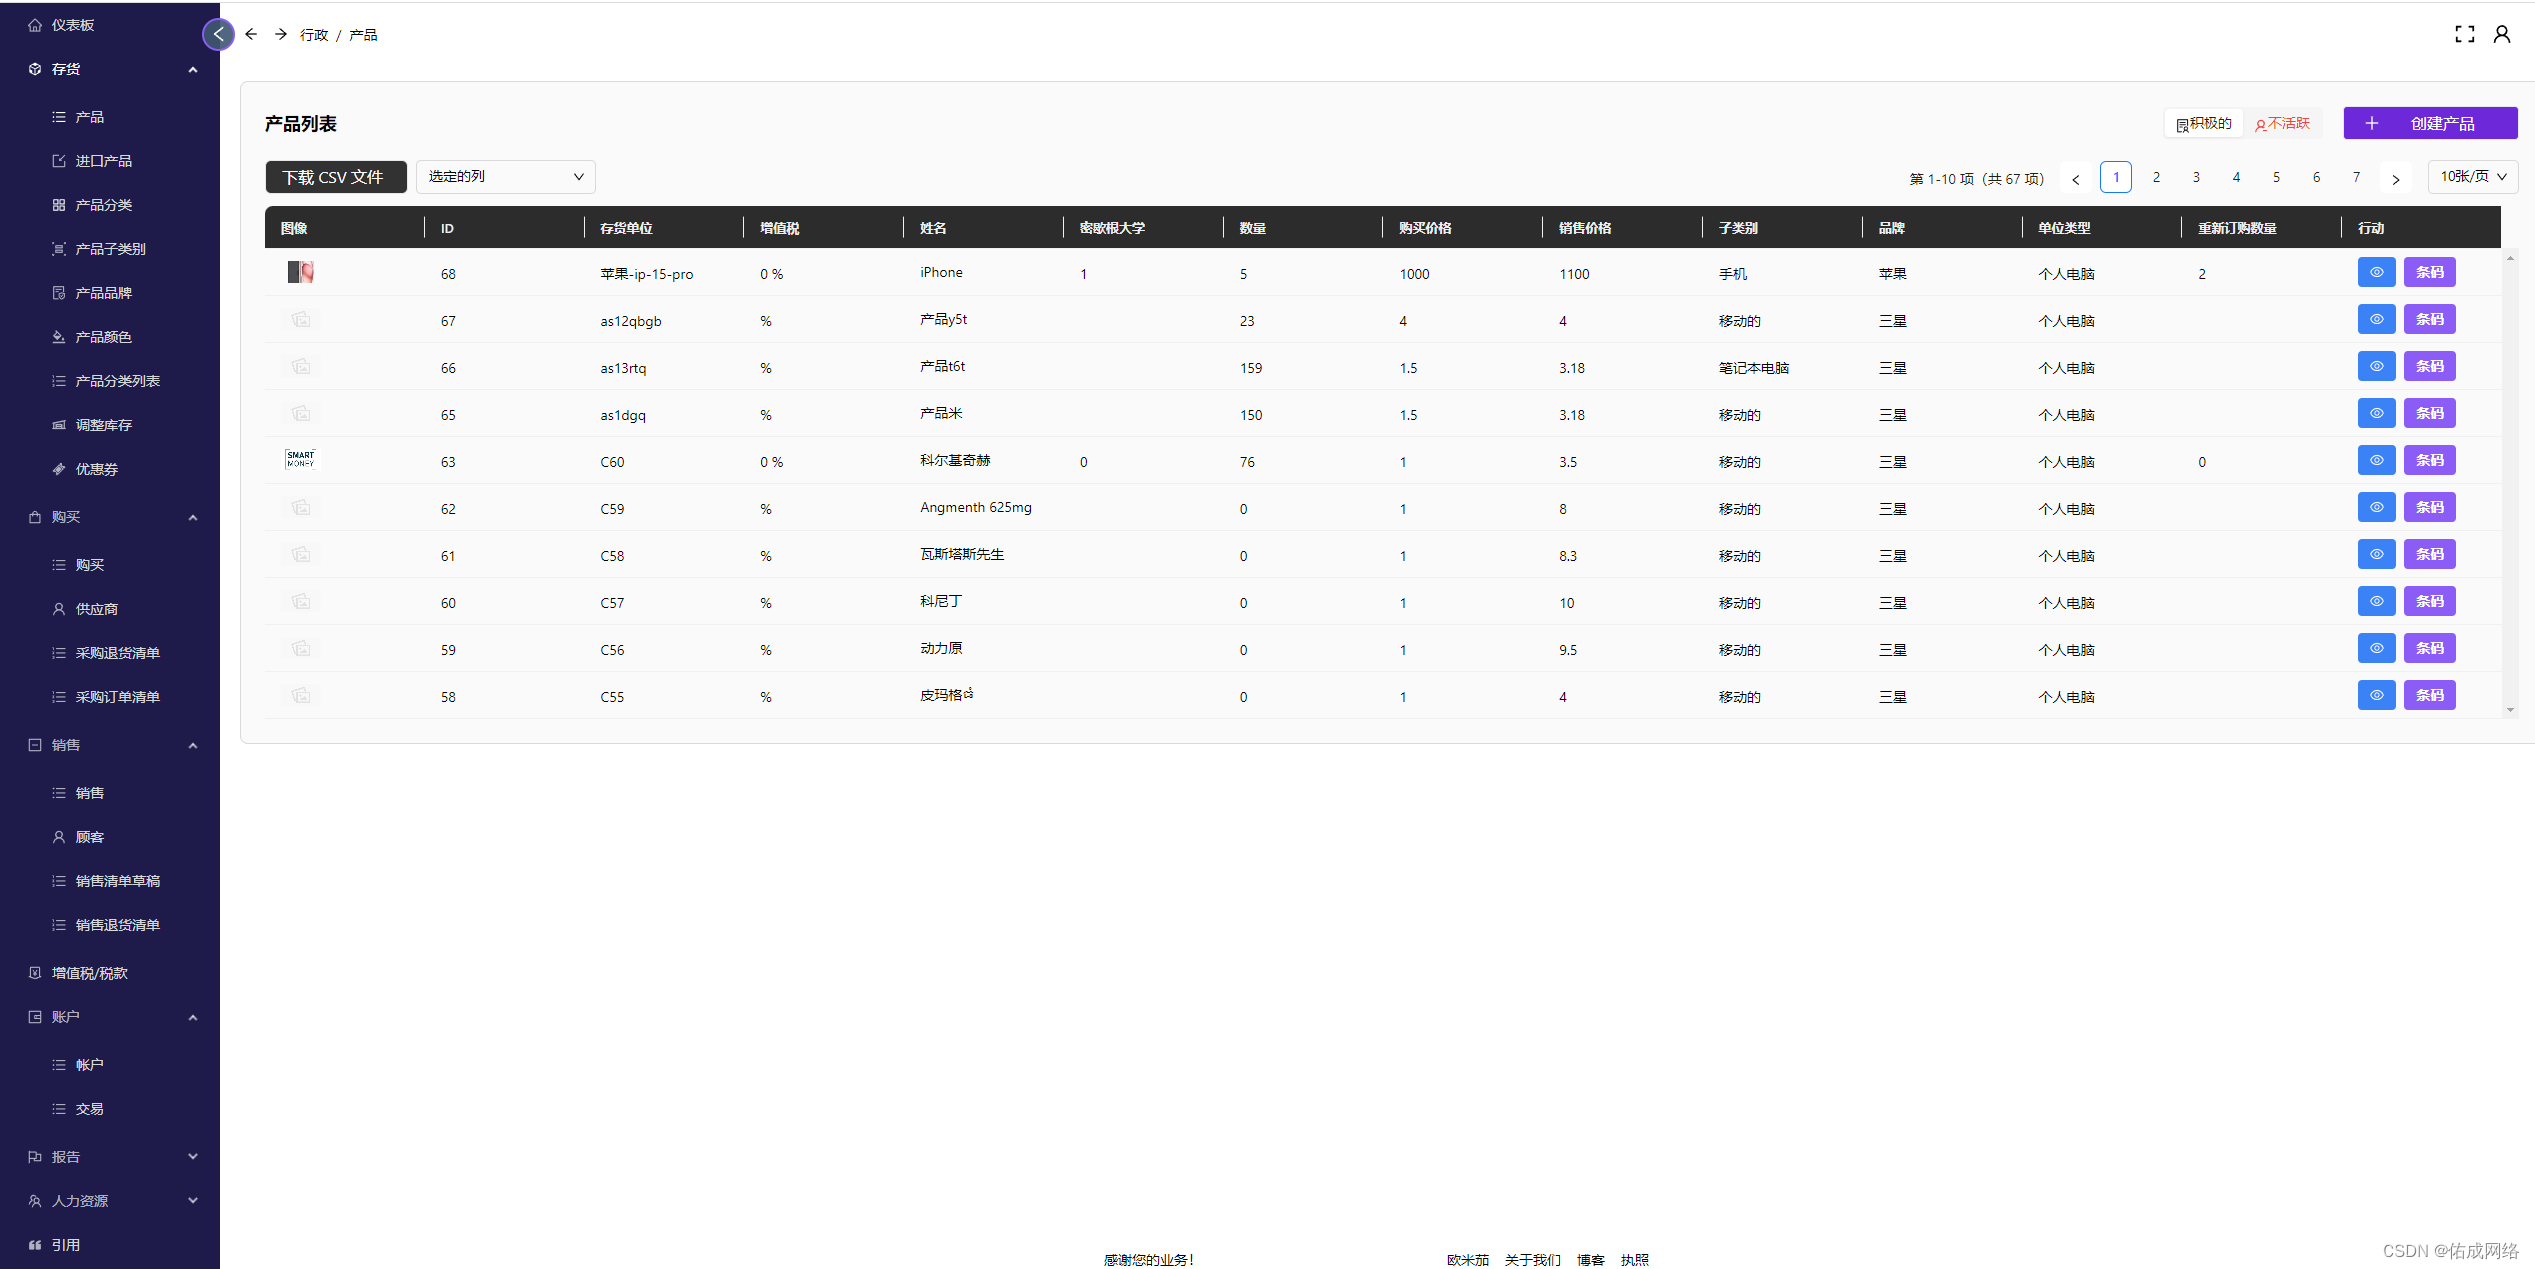Click the 创建产品 button
2535x1269 pixels.
tap(2429, 124)
